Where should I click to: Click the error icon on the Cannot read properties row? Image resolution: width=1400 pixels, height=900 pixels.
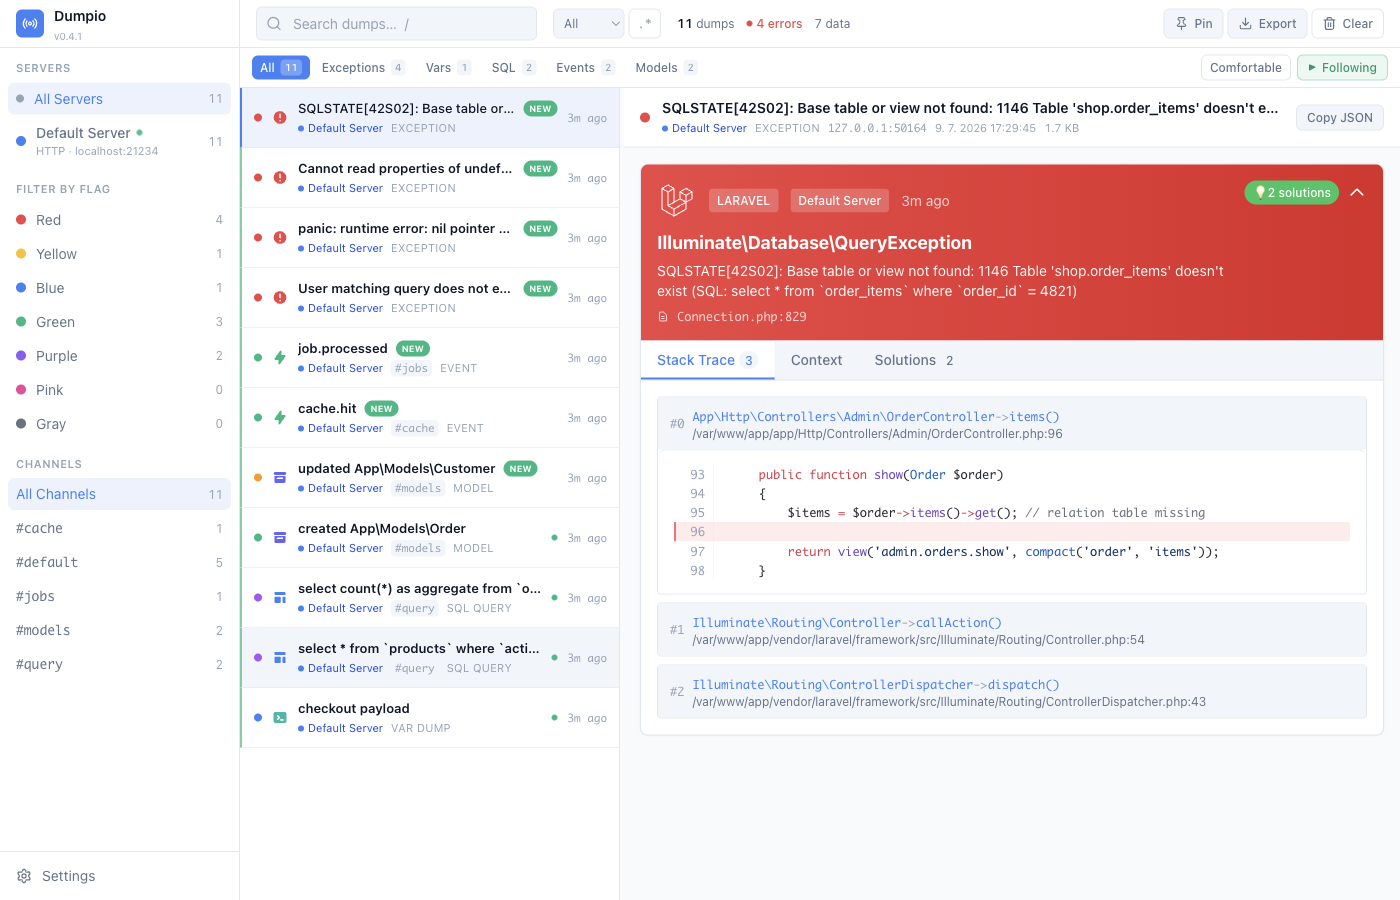(x=280, y=178)
